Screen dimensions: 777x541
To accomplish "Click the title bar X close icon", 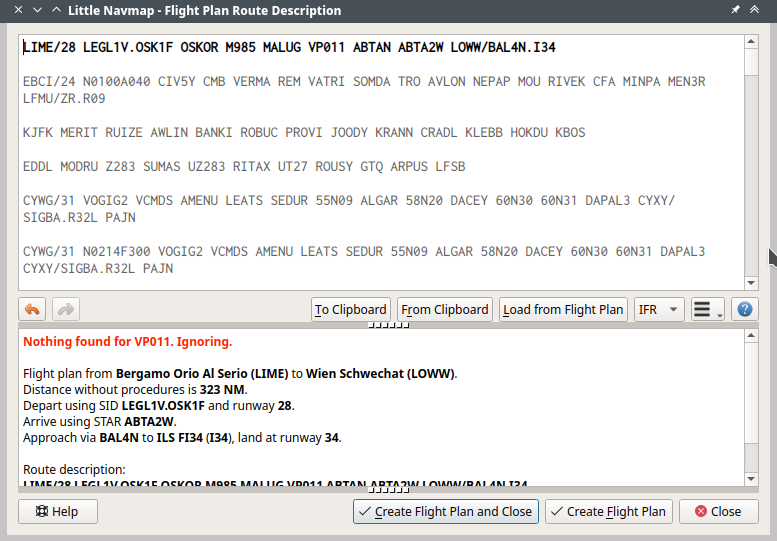I will click(x=18, y=10).
